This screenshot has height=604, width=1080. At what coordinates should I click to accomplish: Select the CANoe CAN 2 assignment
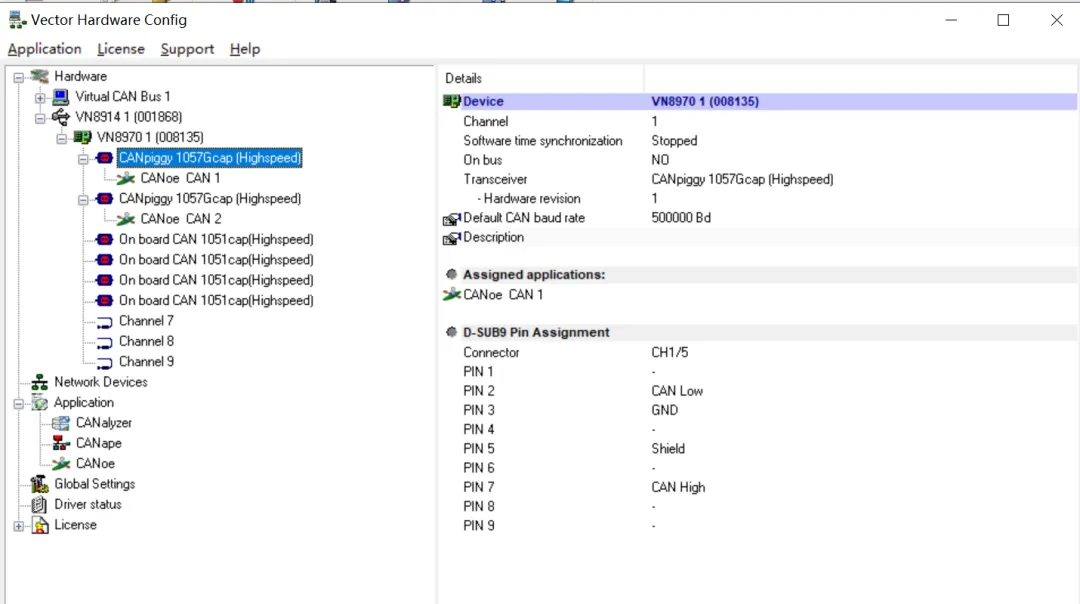[180, 219]
